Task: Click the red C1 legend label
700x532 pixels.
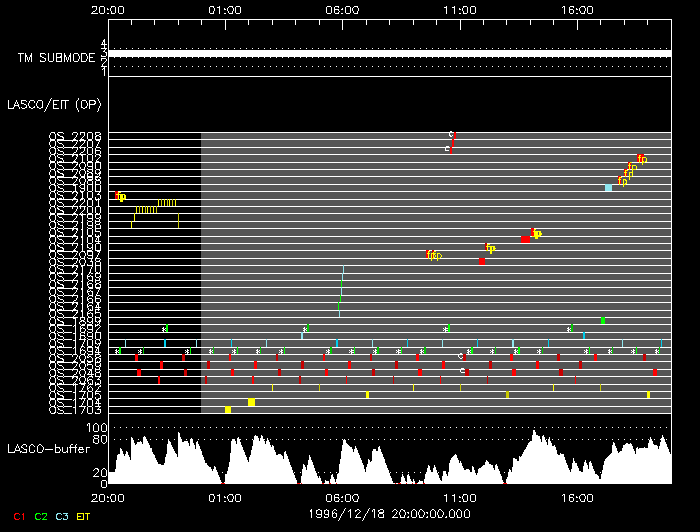Action: (19, 516)
